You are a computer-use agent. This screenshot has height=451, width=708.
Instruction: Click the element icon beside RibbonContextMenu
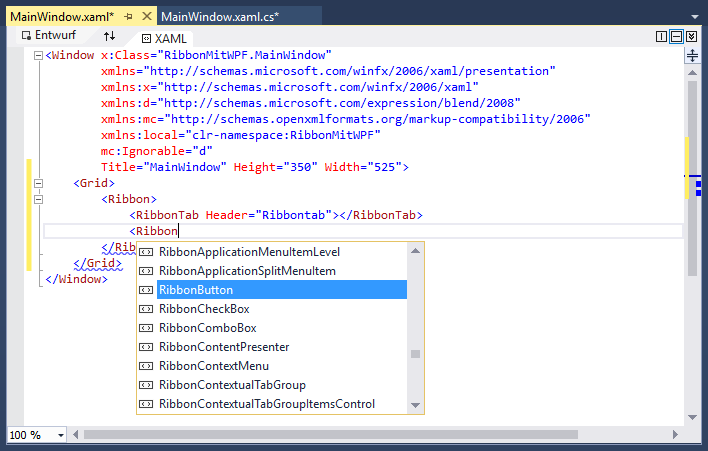click(x=146, y=366)
